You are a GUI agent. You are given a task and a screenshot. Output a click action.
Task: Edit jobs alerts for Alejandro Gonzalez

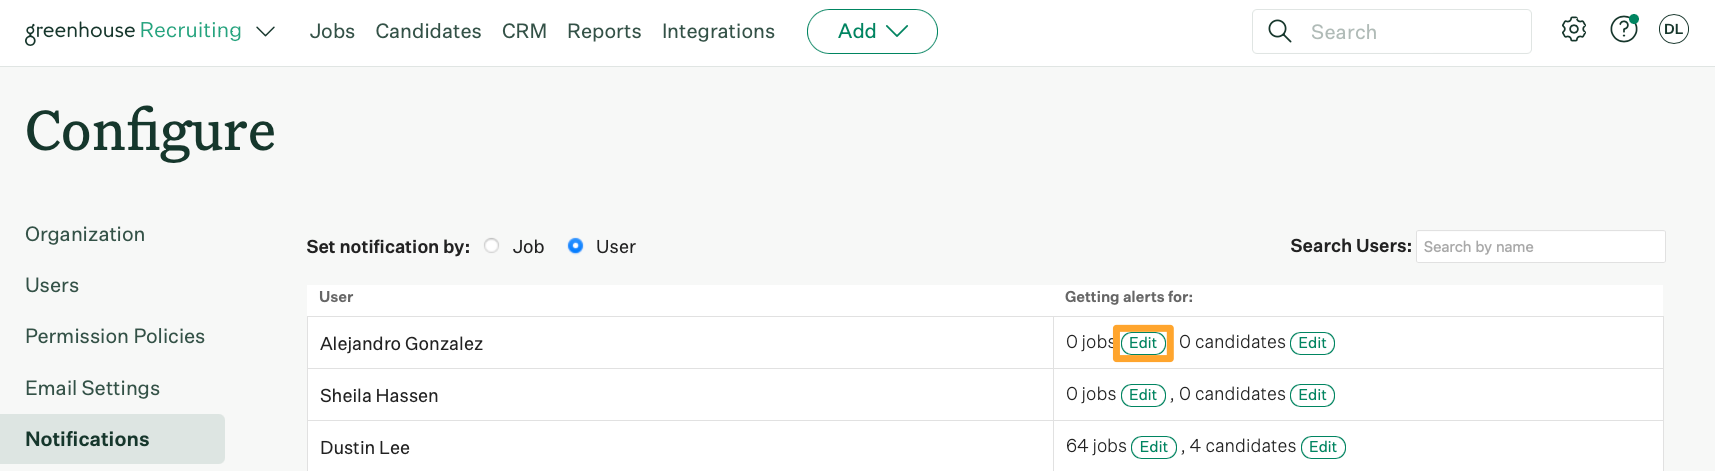(1143, 343)
